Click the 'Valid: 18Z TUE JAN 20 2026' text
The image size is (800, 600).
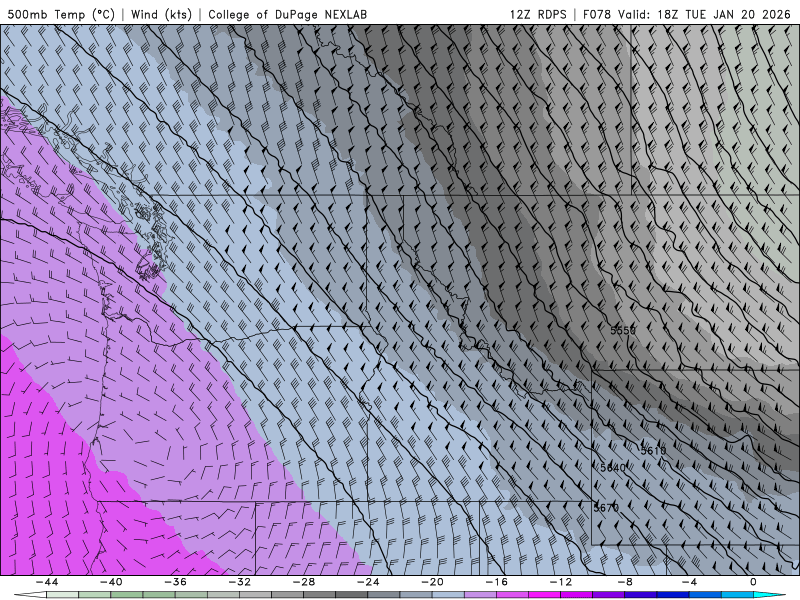click(704, 14)
